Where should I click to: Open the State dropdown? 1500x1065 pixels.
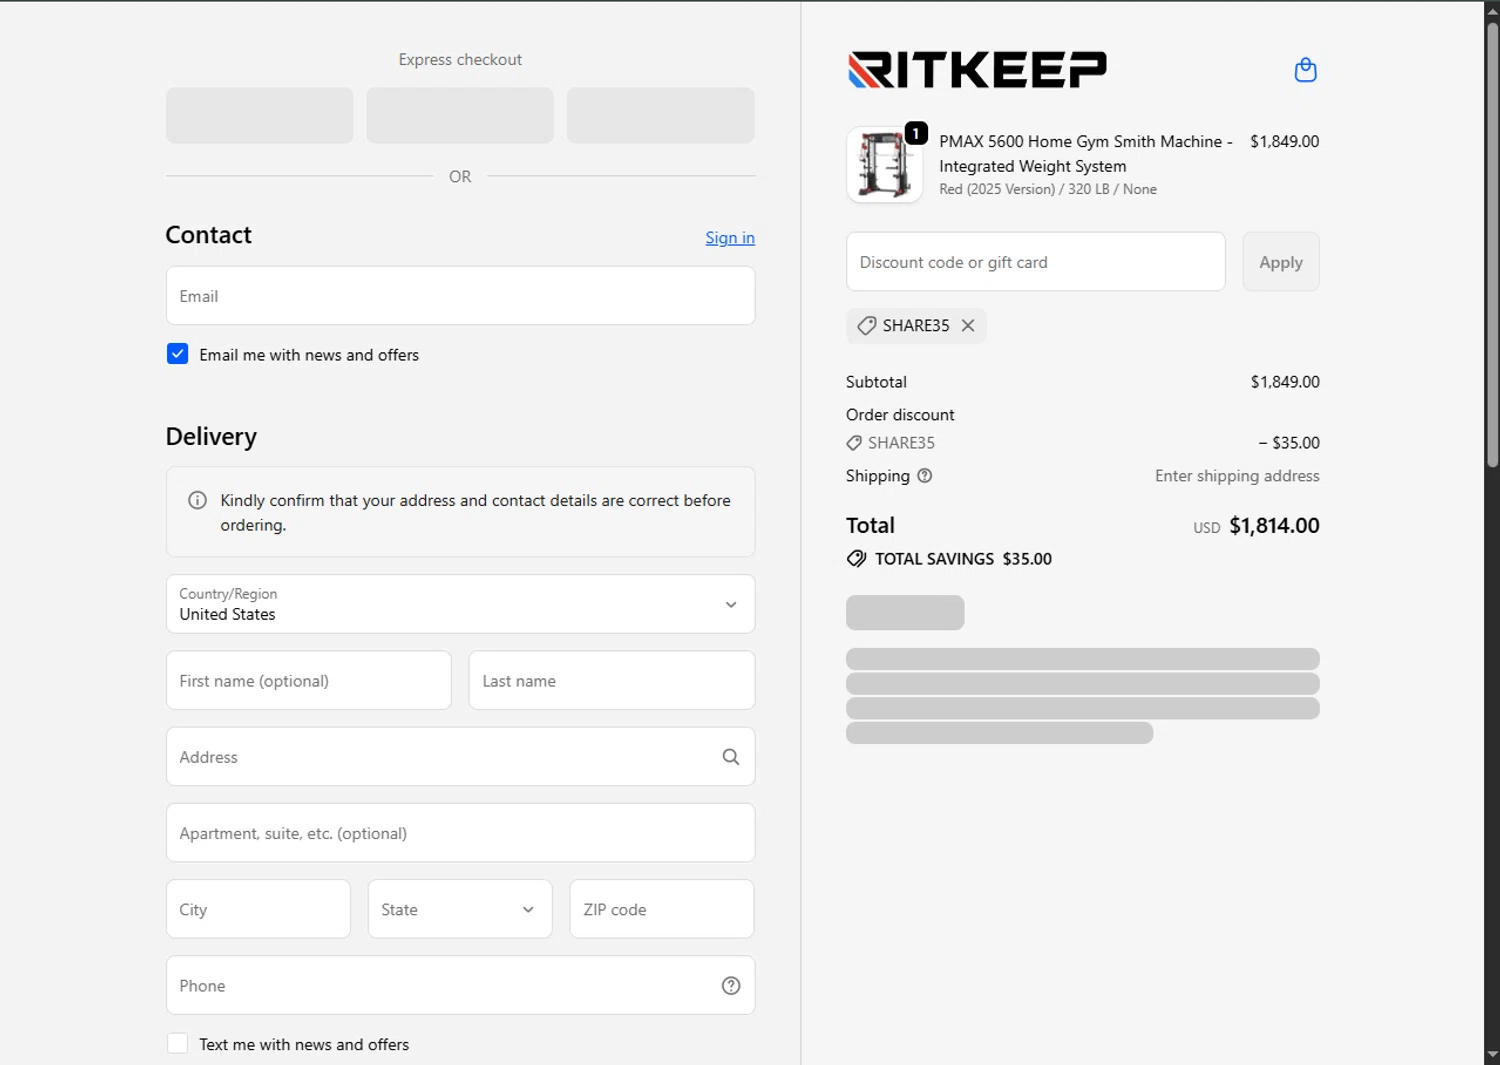click(x=460, y=909)
